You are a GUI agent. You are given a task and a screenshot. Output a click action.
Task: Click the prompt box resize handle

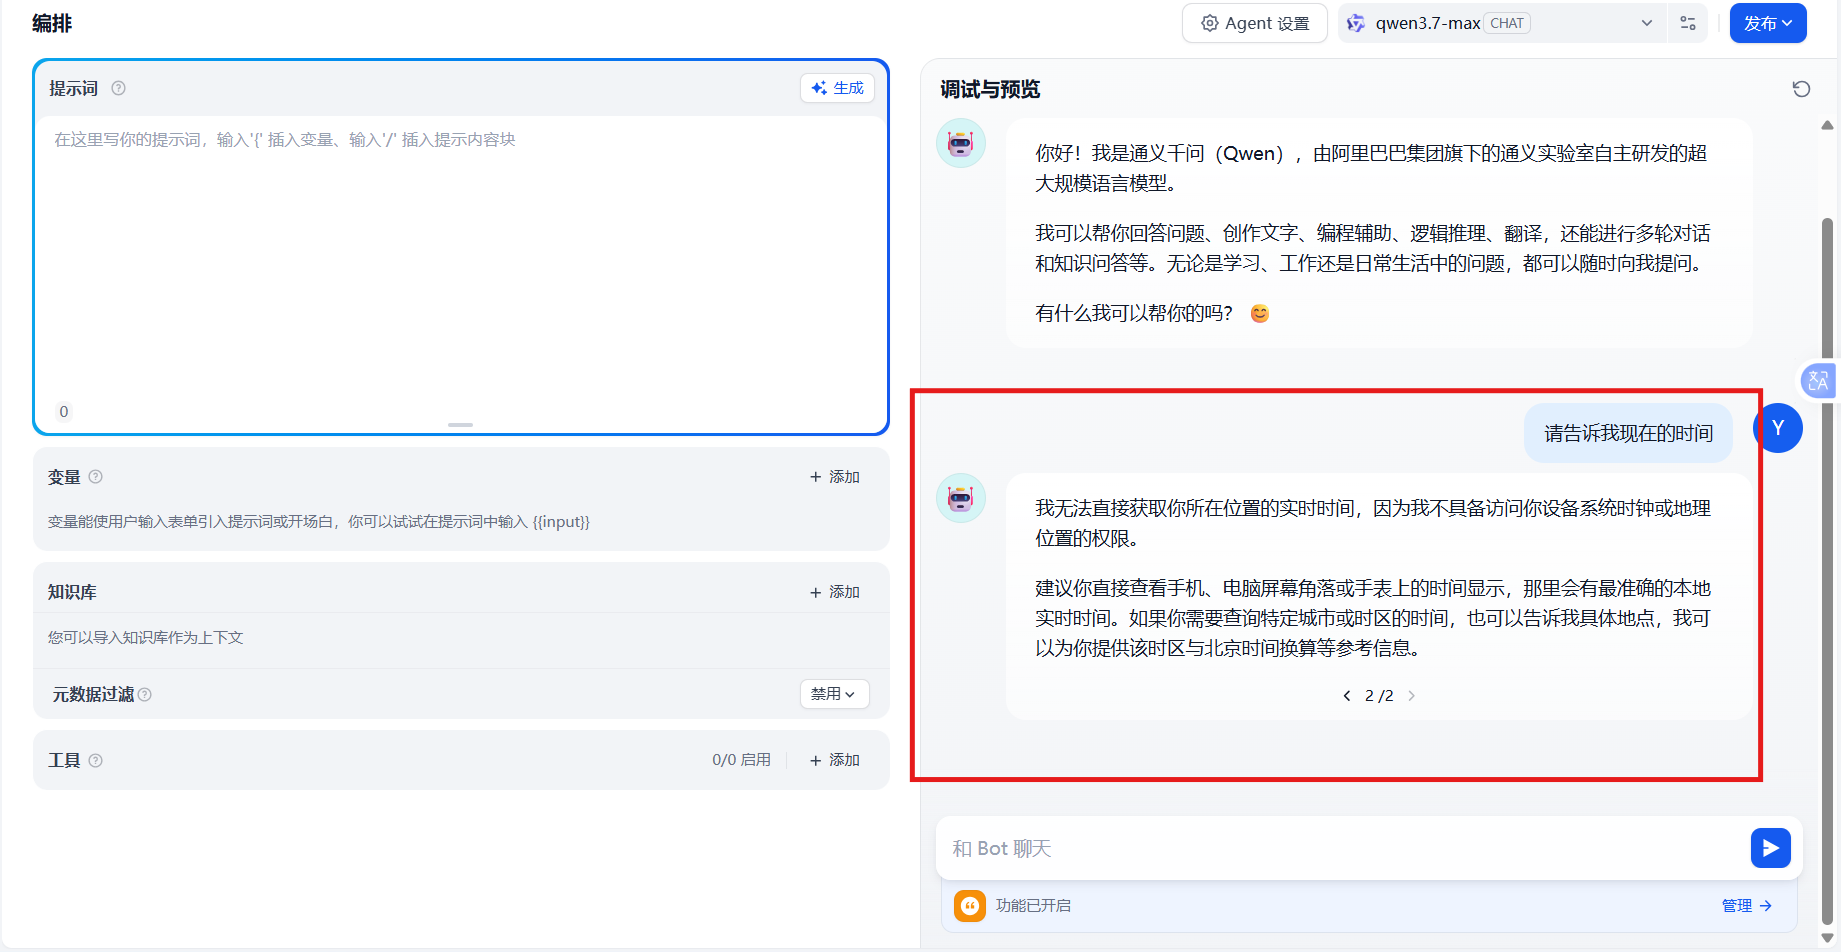coord(460,425)
